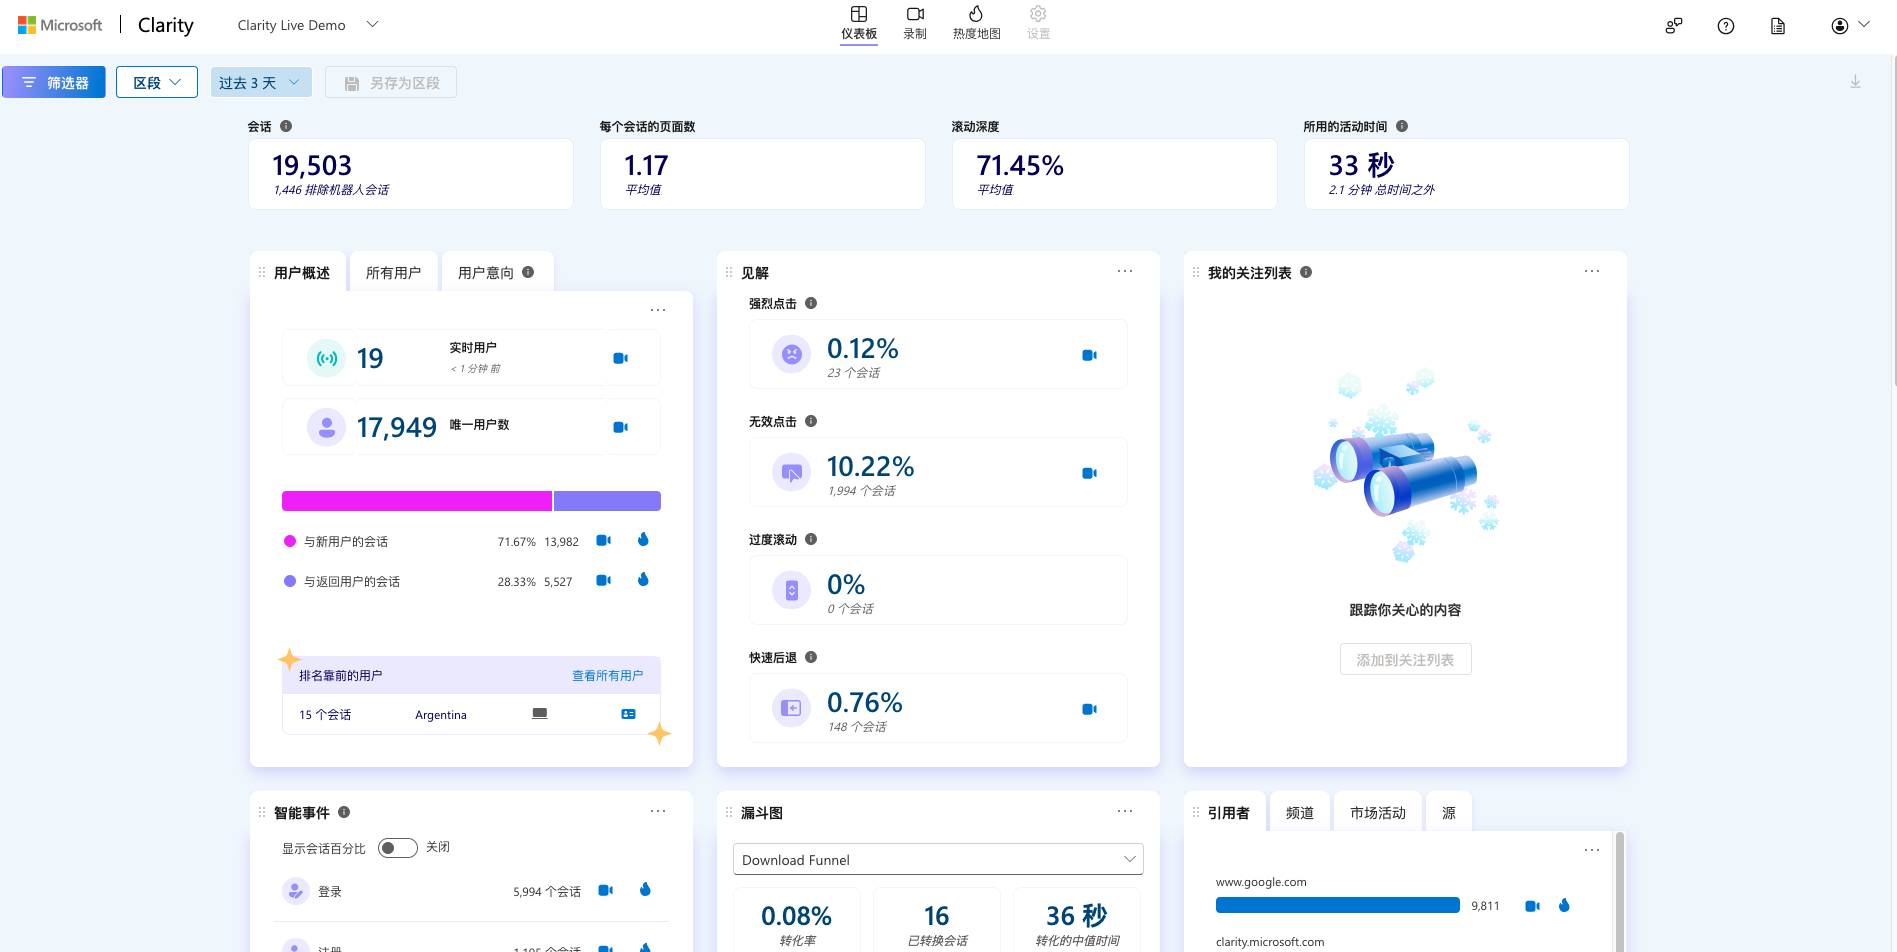Open 查看所有用户 link
The height and width of the screenshot is (952, 1897).
608,675
